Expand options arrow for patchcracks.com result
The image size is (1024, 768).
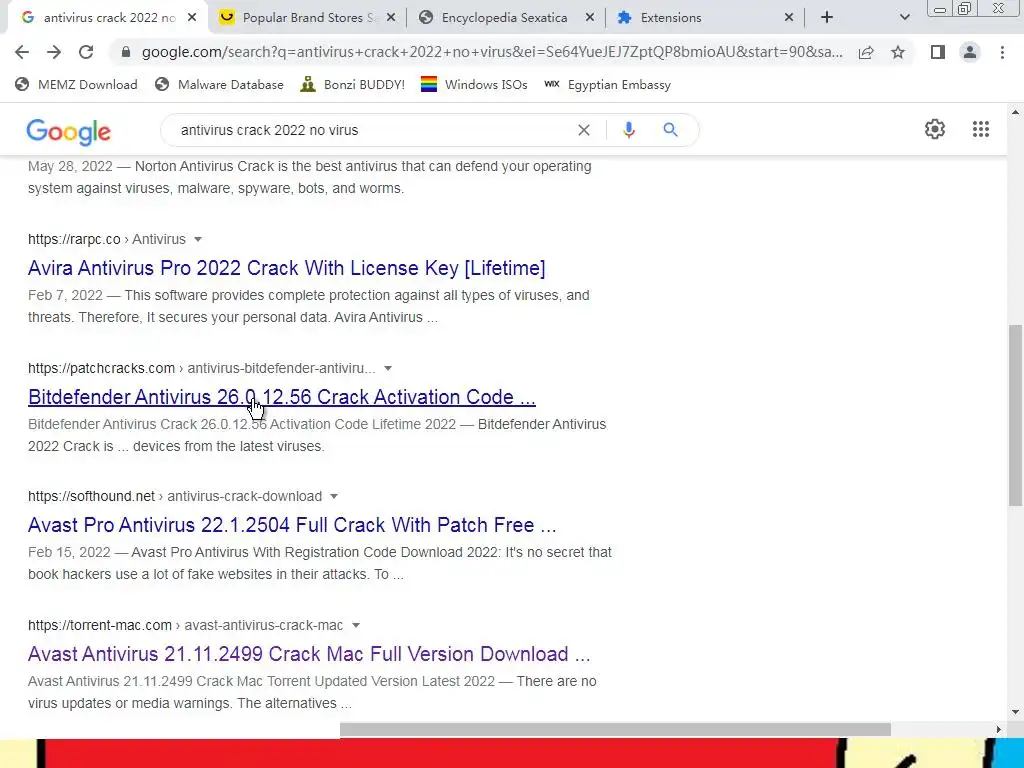coord(388,368)
